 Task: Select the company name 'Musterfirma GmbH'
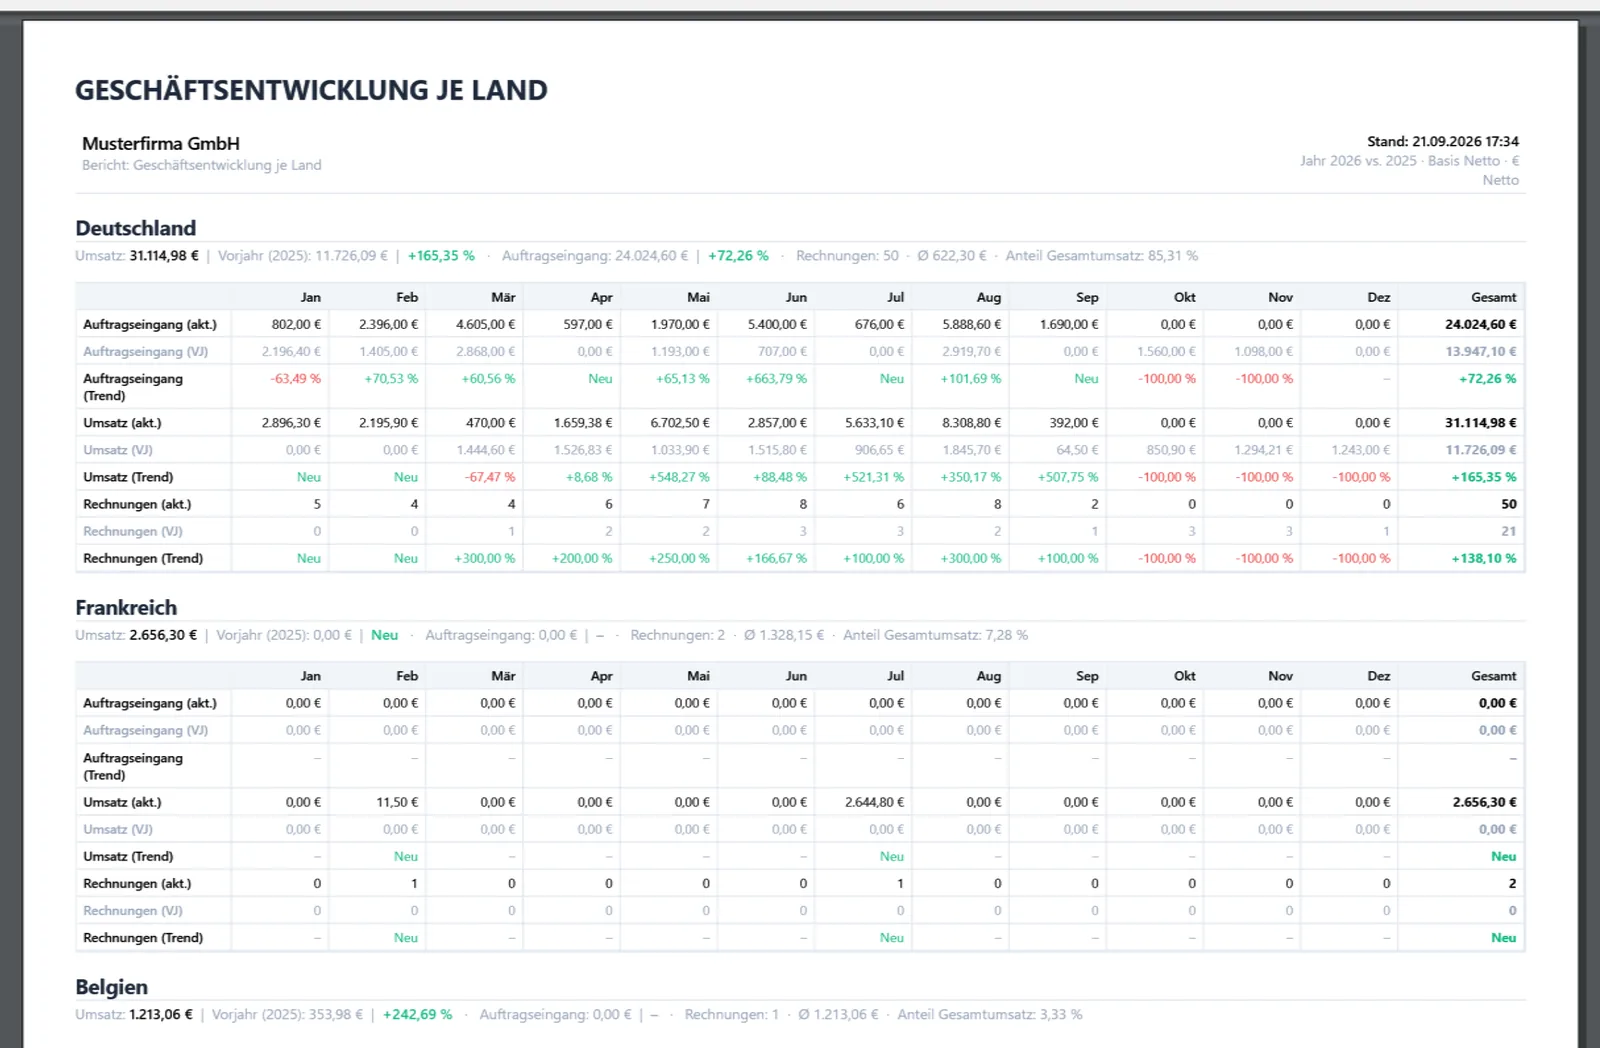click(x=161, y=143)
